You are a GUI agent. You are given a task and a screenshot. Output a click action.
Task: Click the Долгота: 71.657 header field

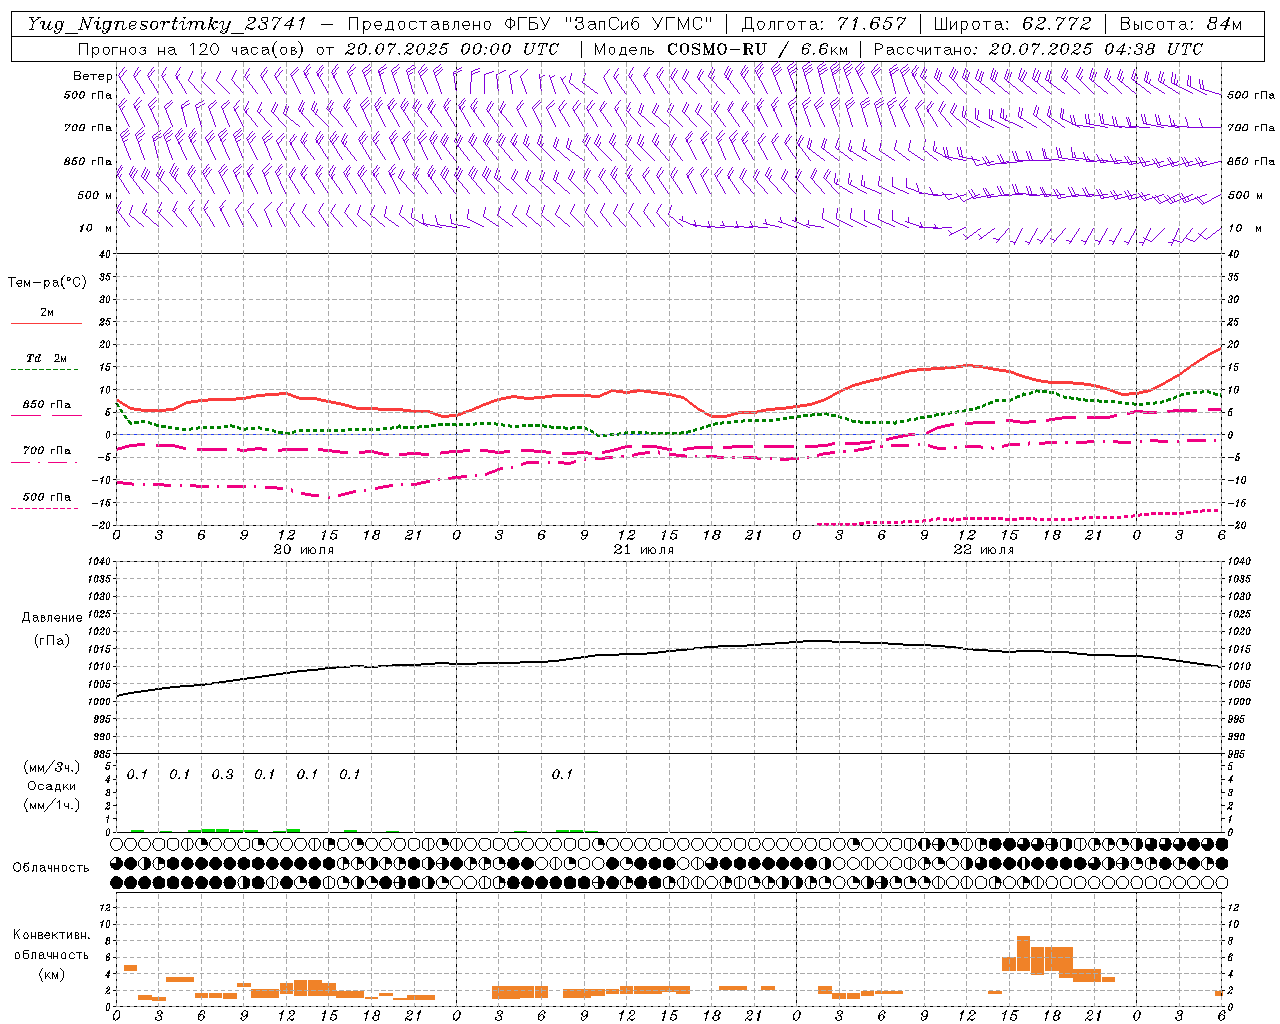click(824, 24)
